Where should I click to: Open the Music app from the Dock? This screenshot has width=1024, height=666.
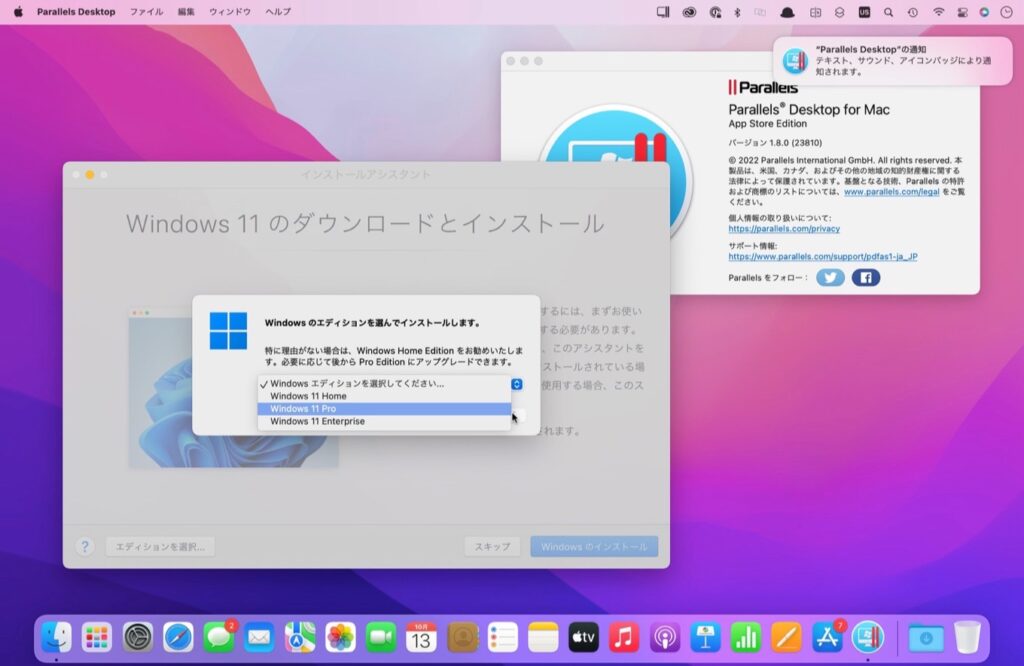click(x=622, y=635)
